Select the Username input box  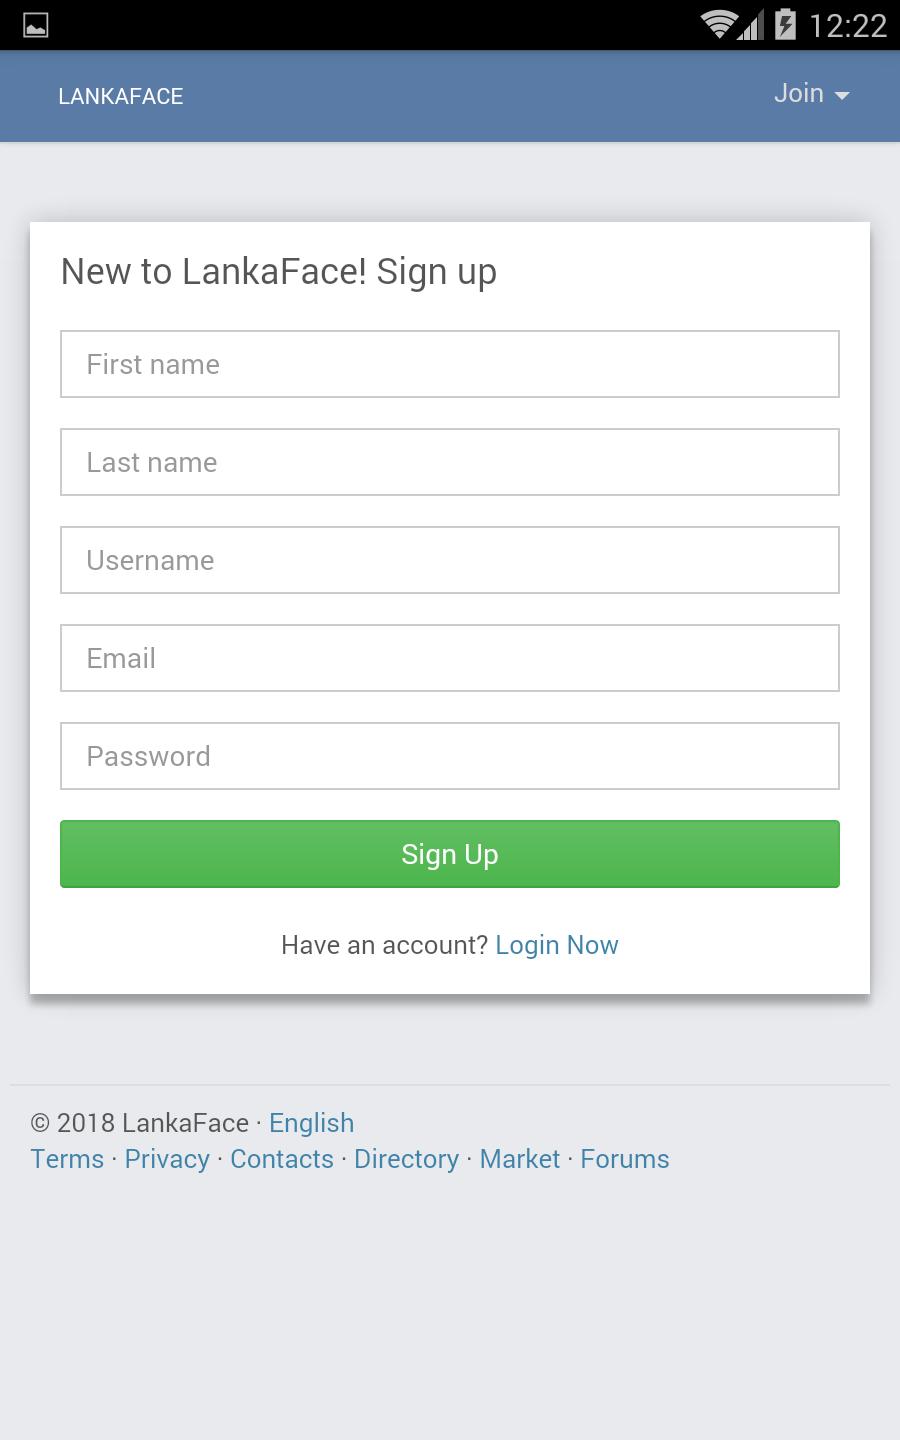(450, 560)
